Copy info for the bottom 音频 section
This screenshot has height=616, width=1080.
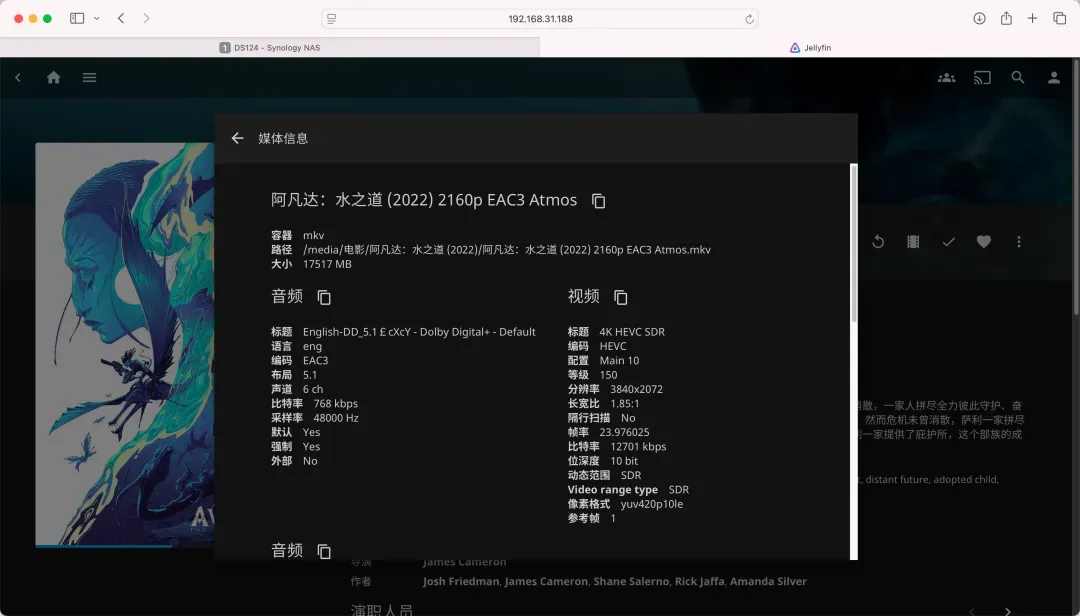coord(324,551)
